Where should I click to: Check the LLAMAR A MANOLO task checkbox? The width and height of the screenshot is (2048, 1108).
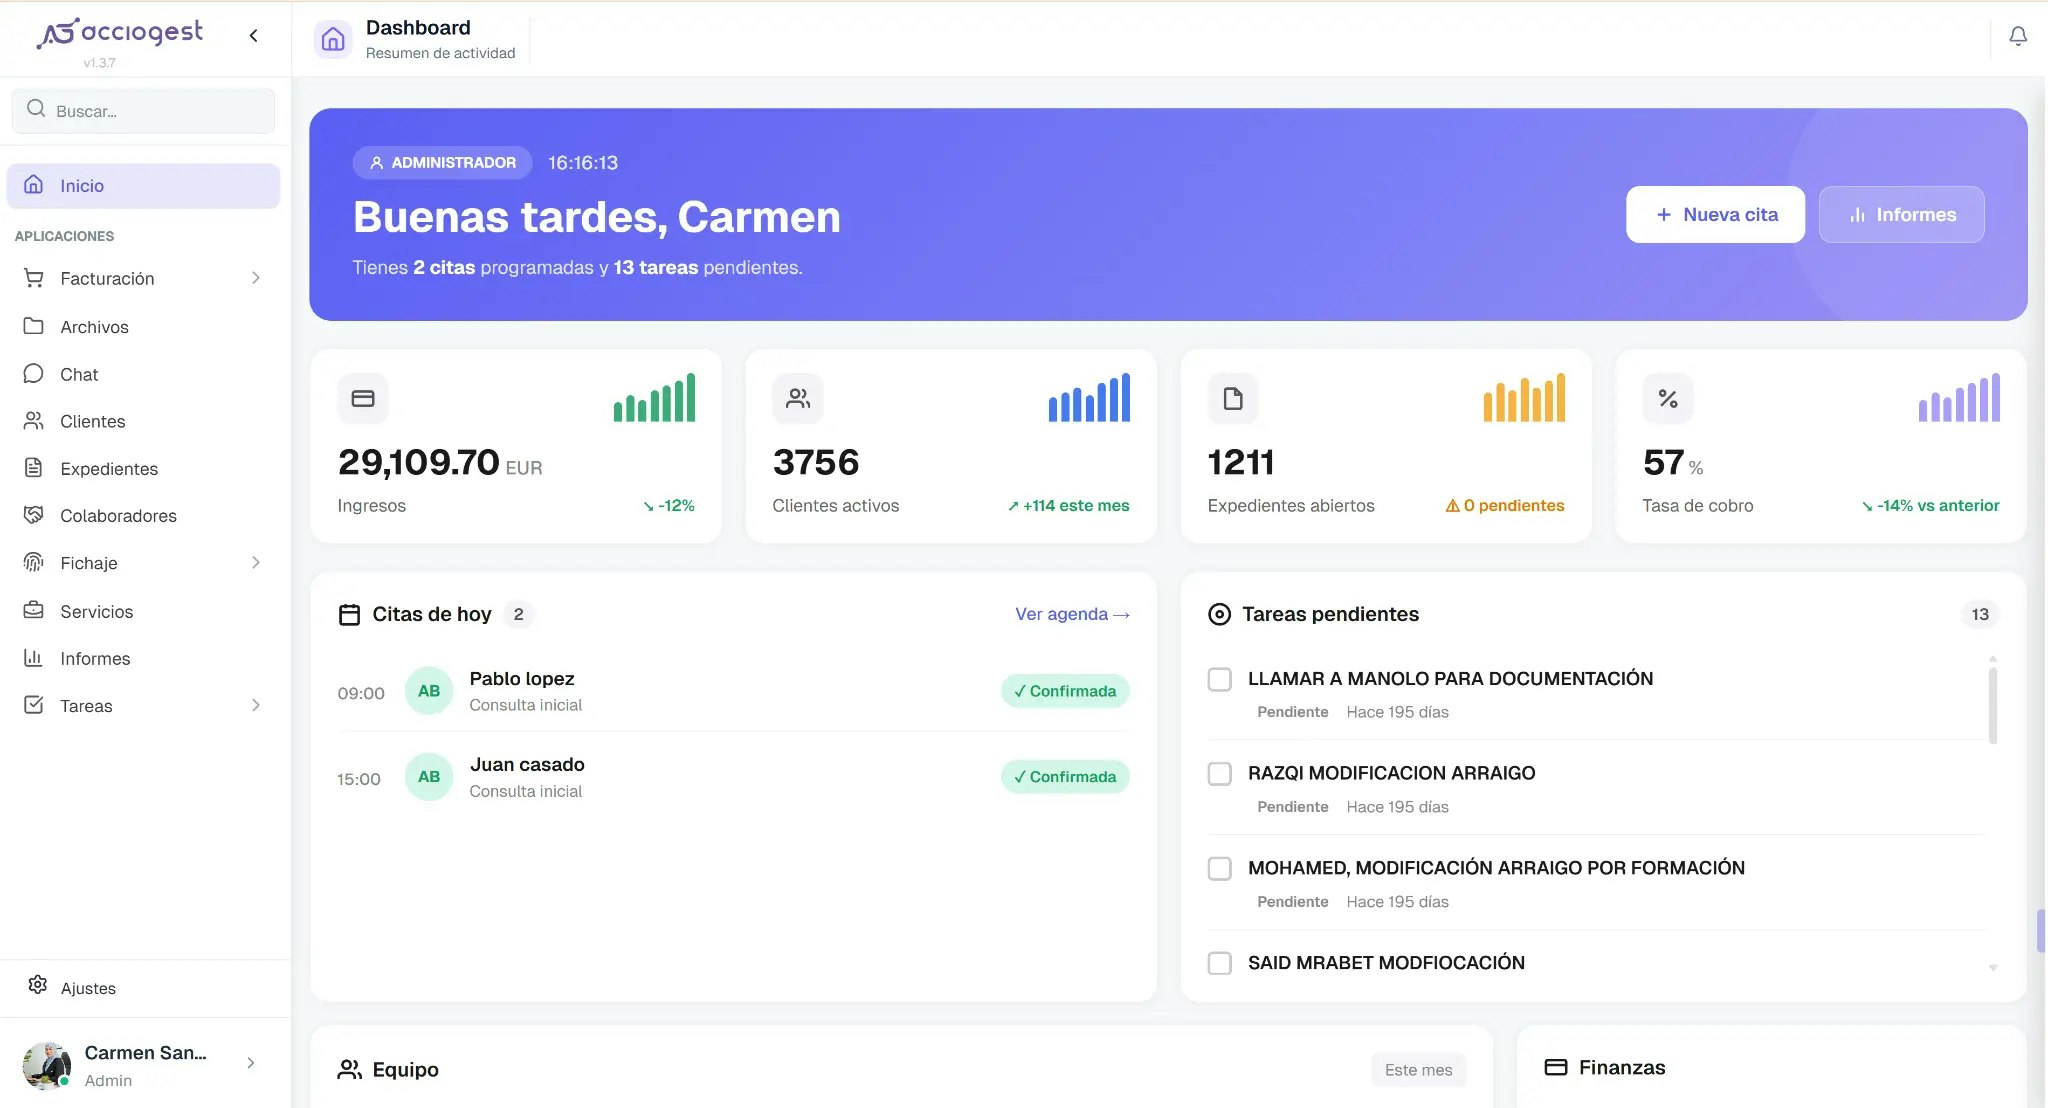(x=1220, y=679)
